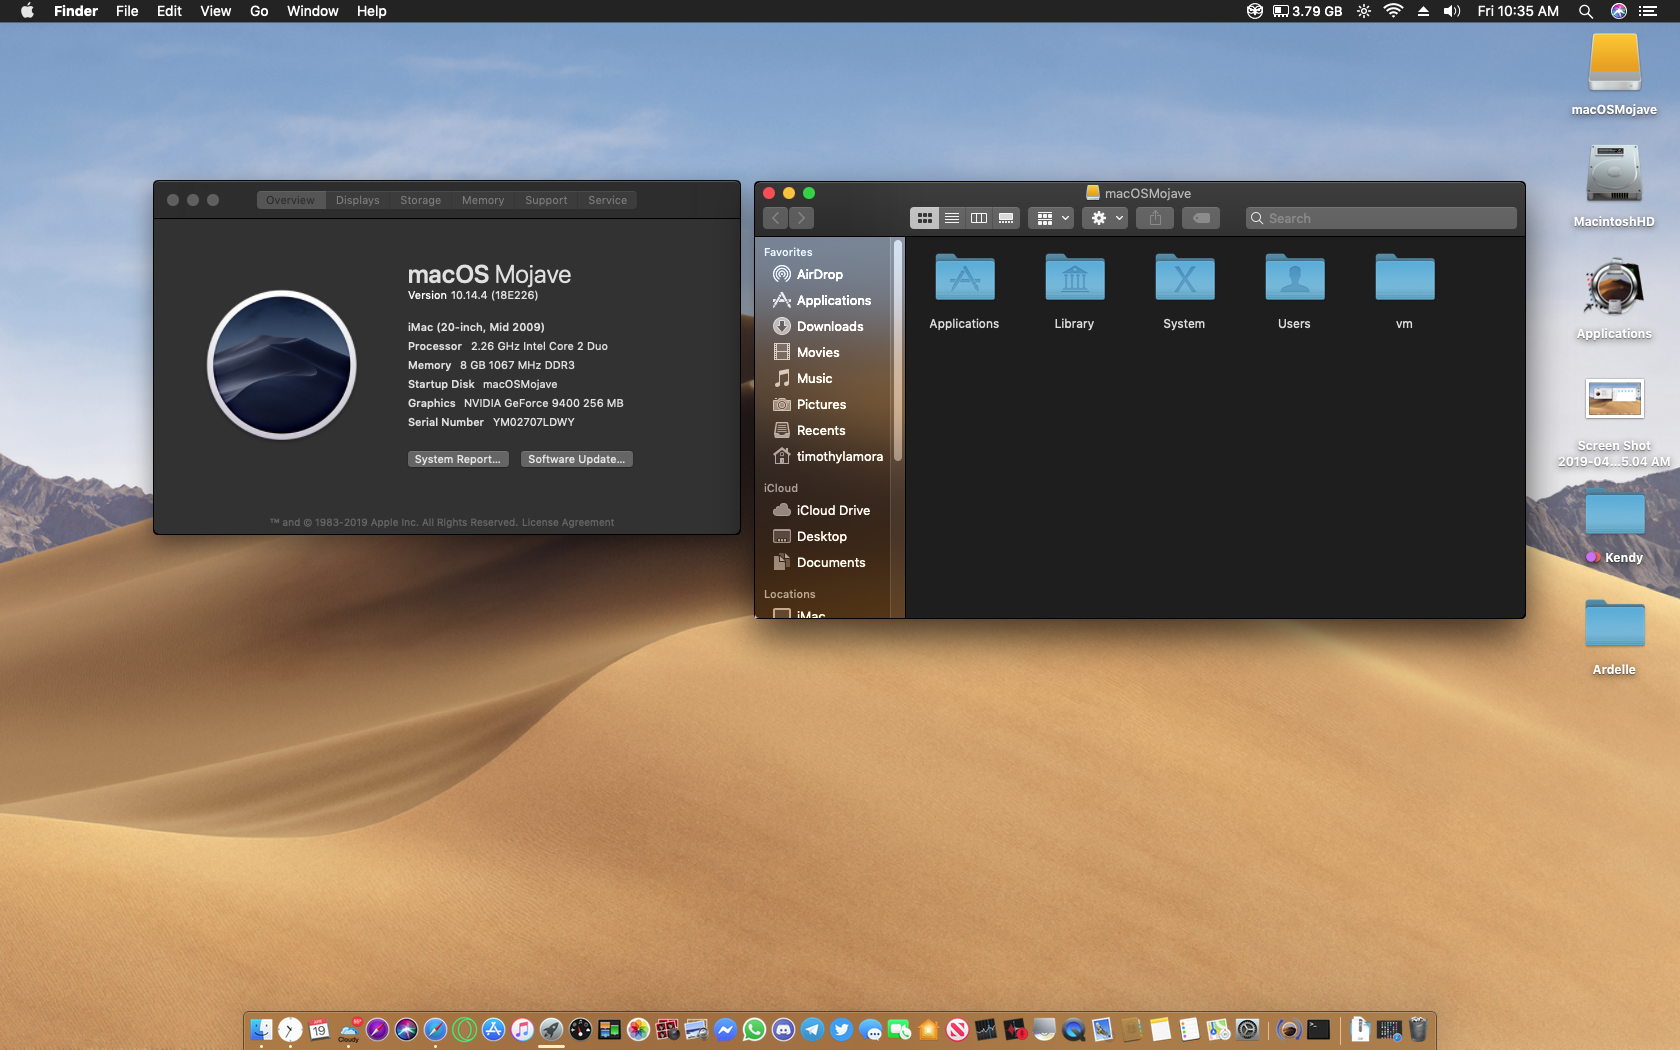Open Telegram from the Dock
Viewport: 1680px width, 1050px height.
(812, 1029)
